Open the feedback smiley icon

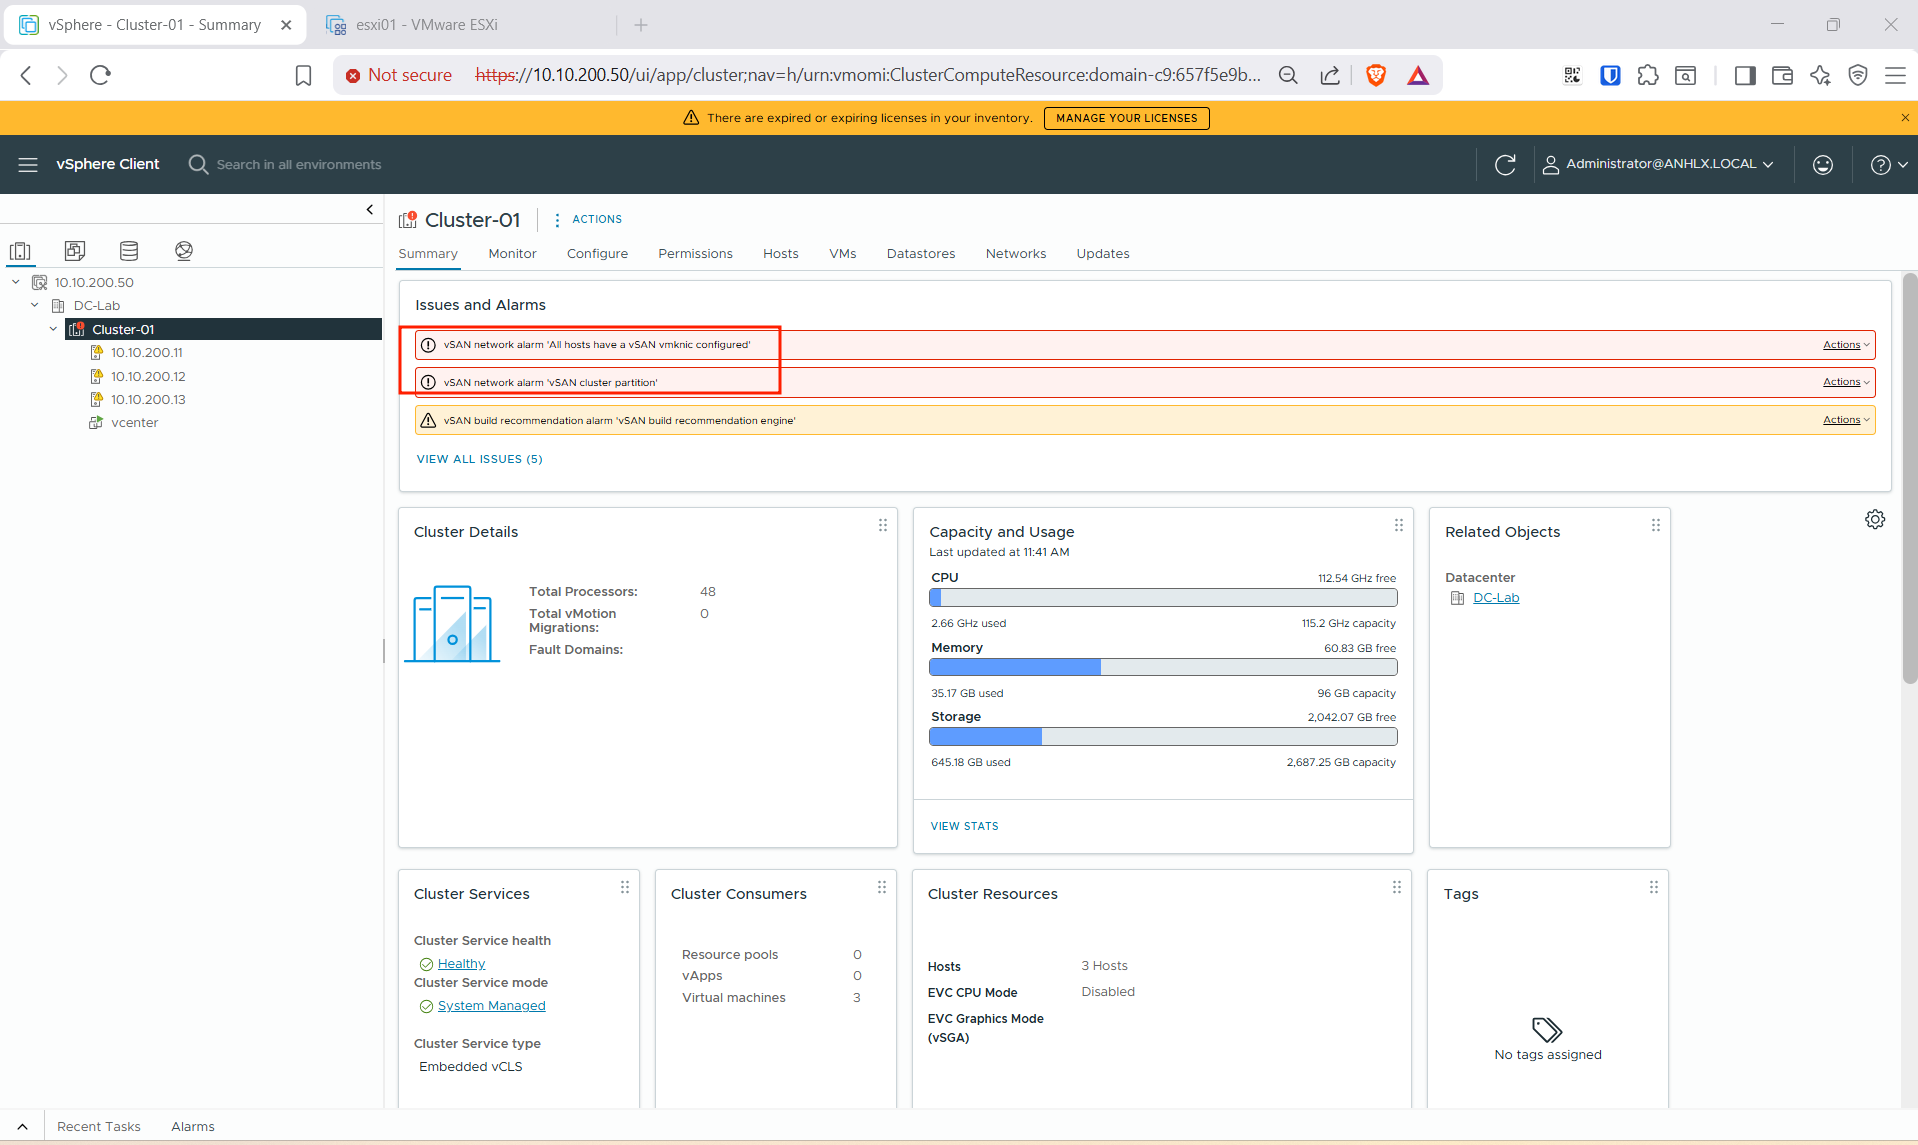click(1823, 164)
